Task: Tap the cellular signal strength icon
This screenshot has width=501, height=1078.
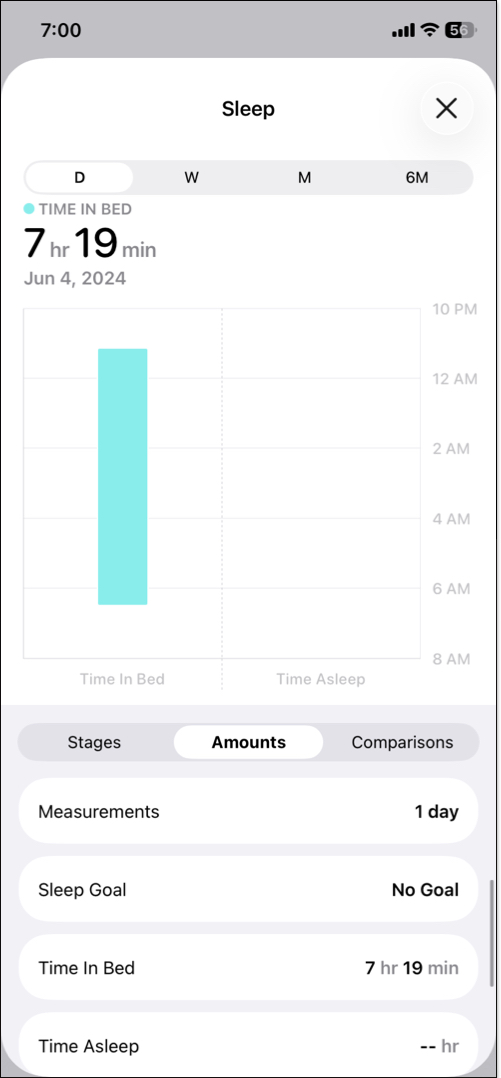Action: [x=403, y=30]
